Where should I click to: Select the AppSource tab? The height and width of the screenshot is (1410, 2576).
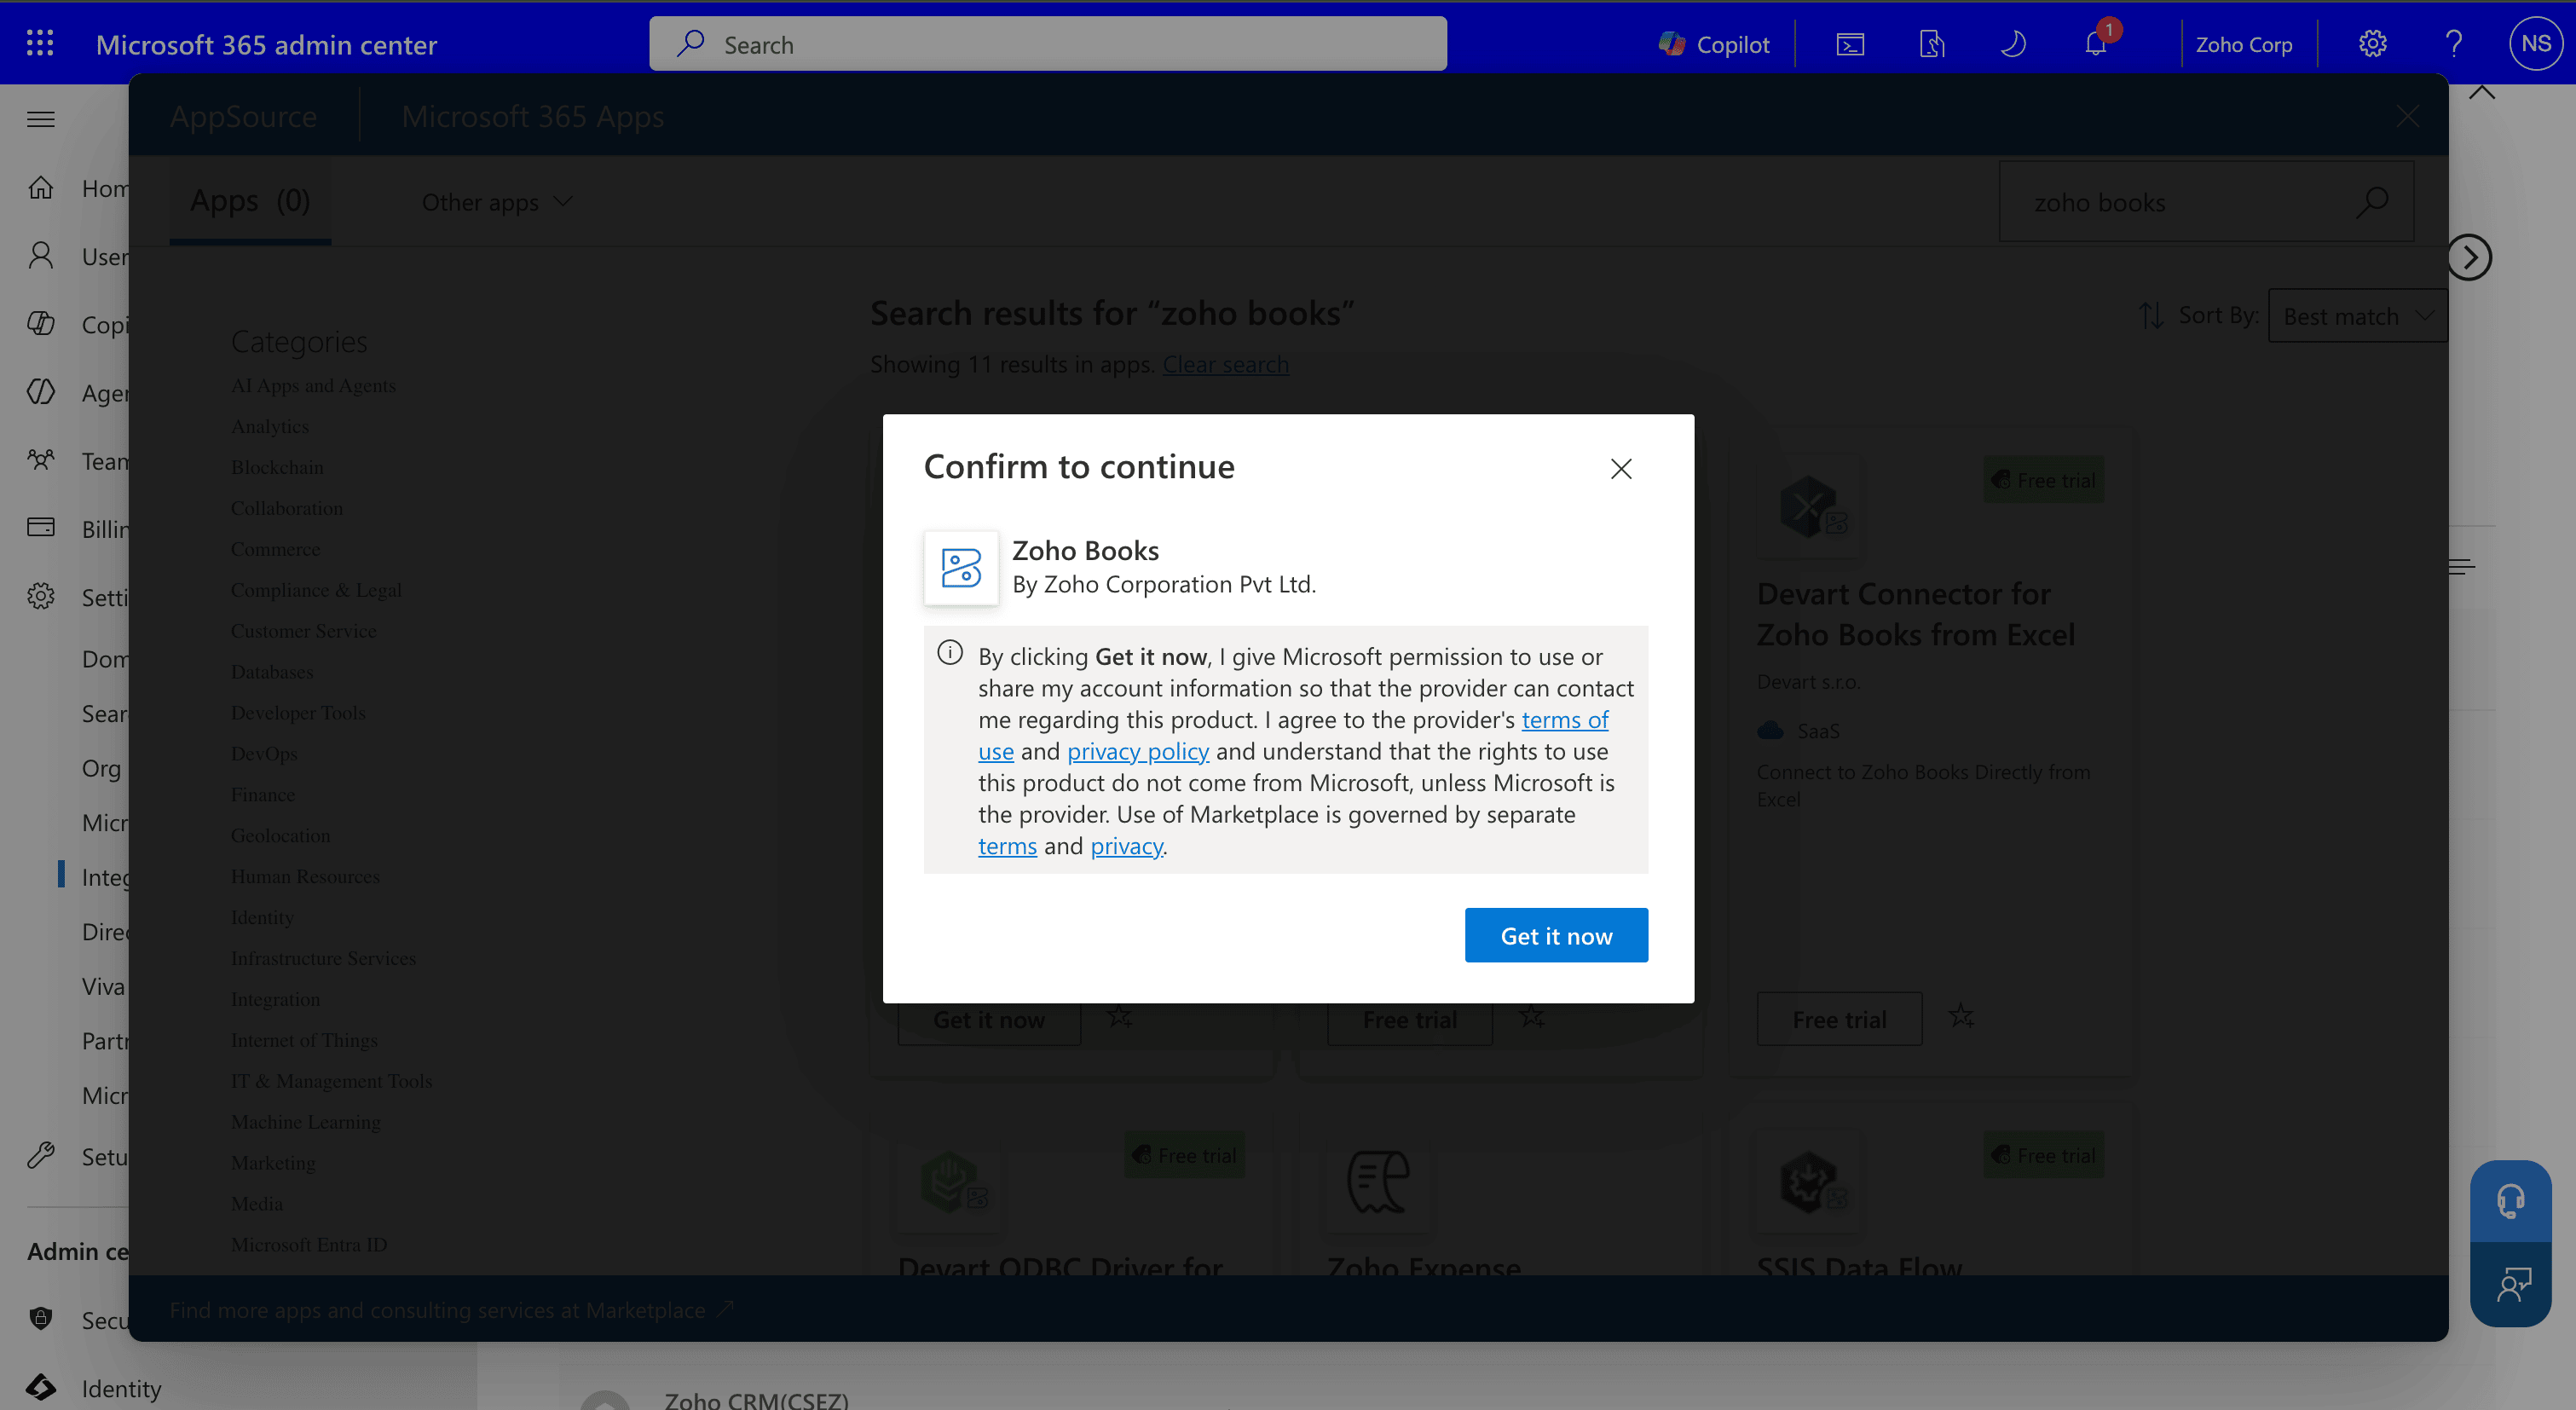point(243,117)
